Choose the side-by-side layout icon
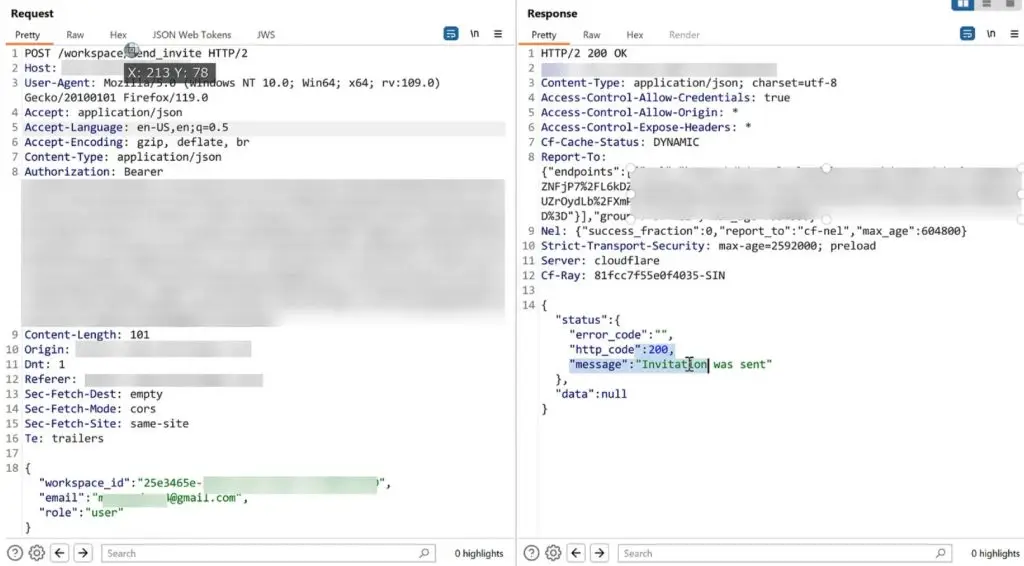The width and height of the screenshot is (1024, 566). pyautogui.click(x=963, y=4)
